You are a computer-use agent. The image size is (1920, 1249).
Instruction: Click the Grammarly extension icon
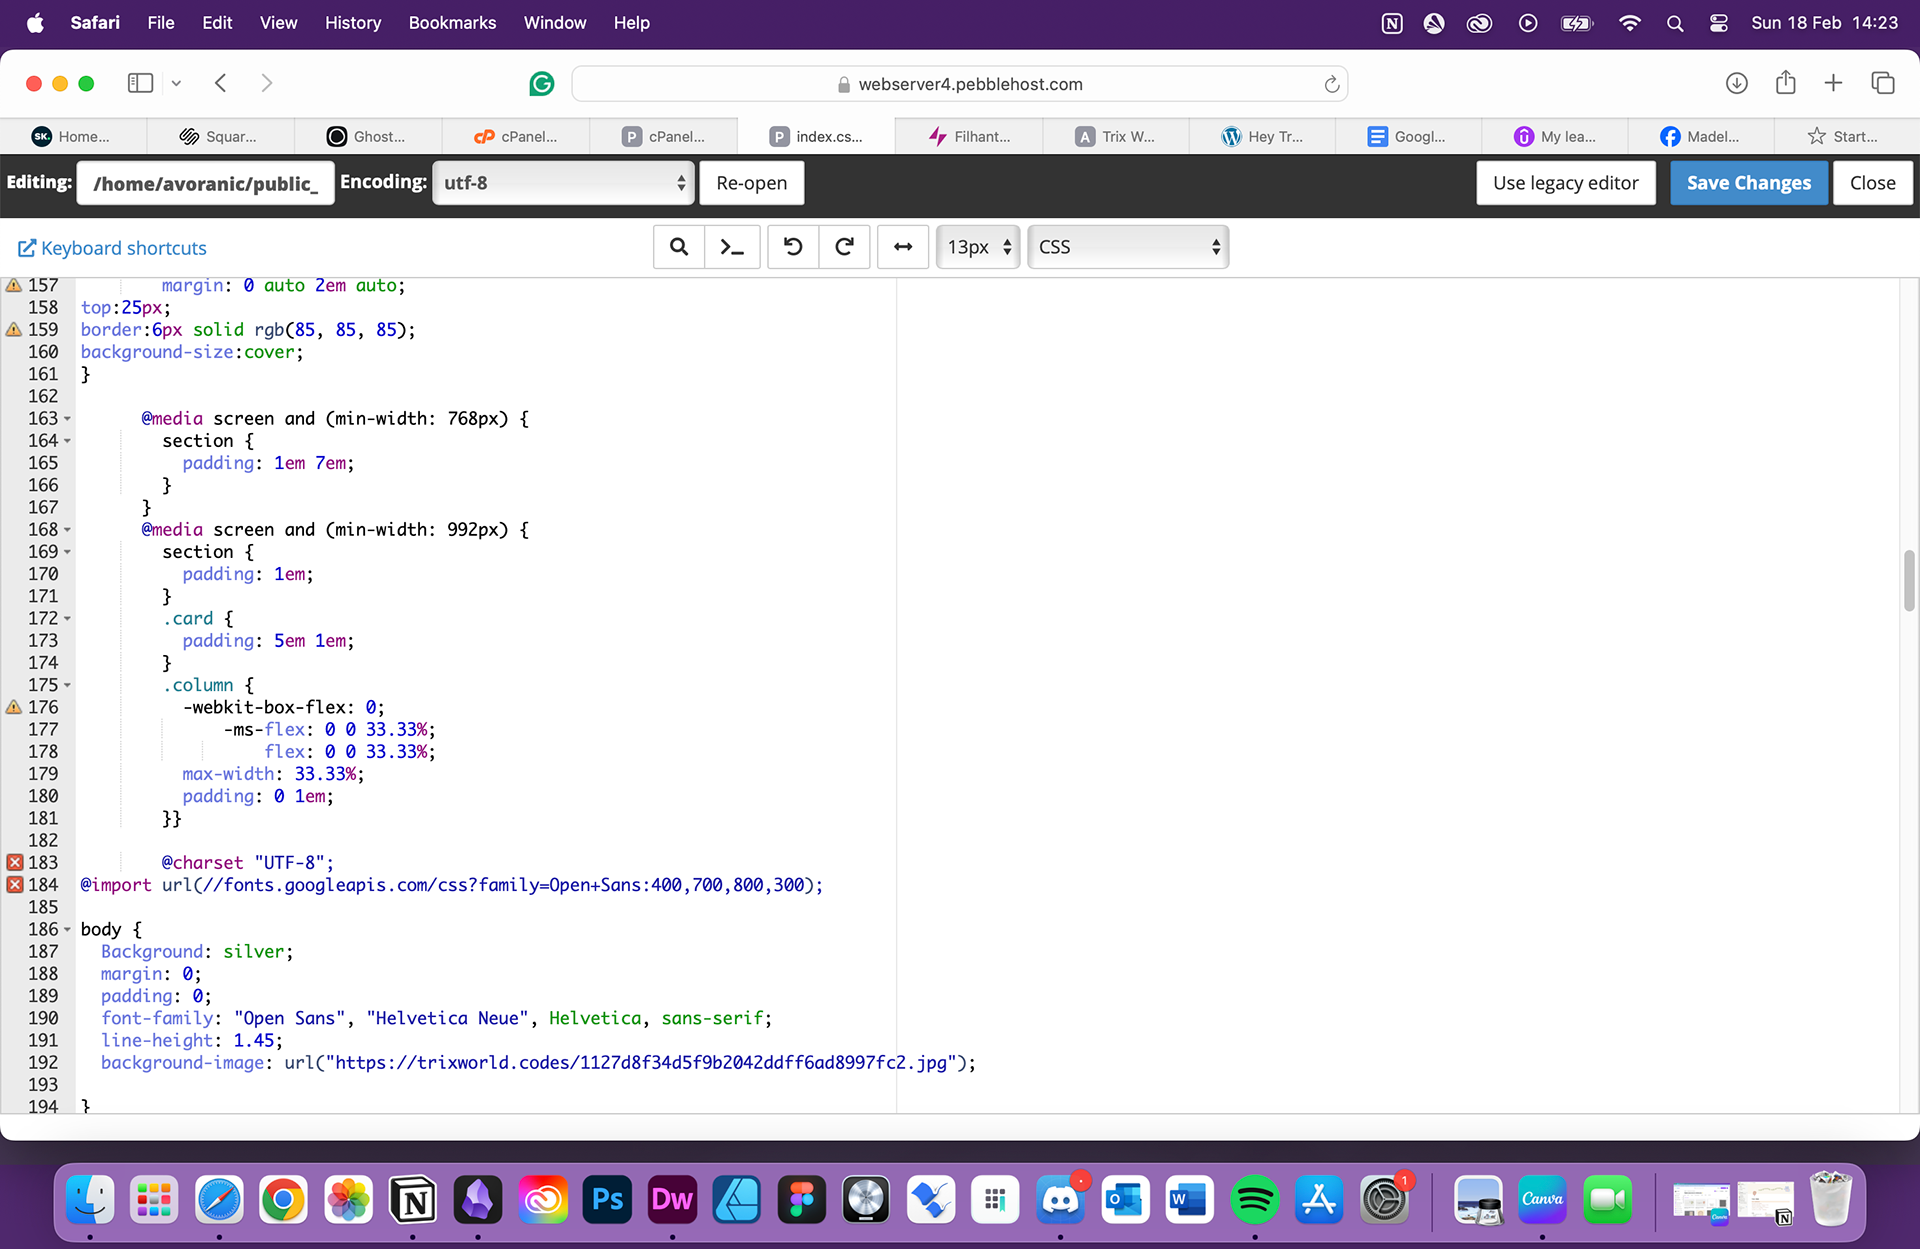point(541,84)
